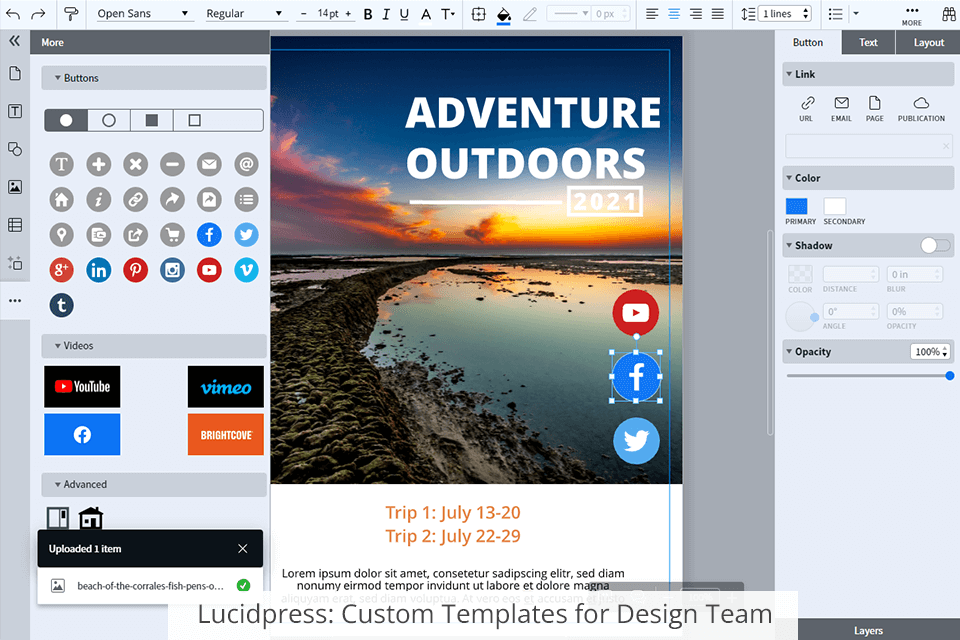Click the binoculars find icon
This screenshot has height=640, width=960.
(949, 14)
